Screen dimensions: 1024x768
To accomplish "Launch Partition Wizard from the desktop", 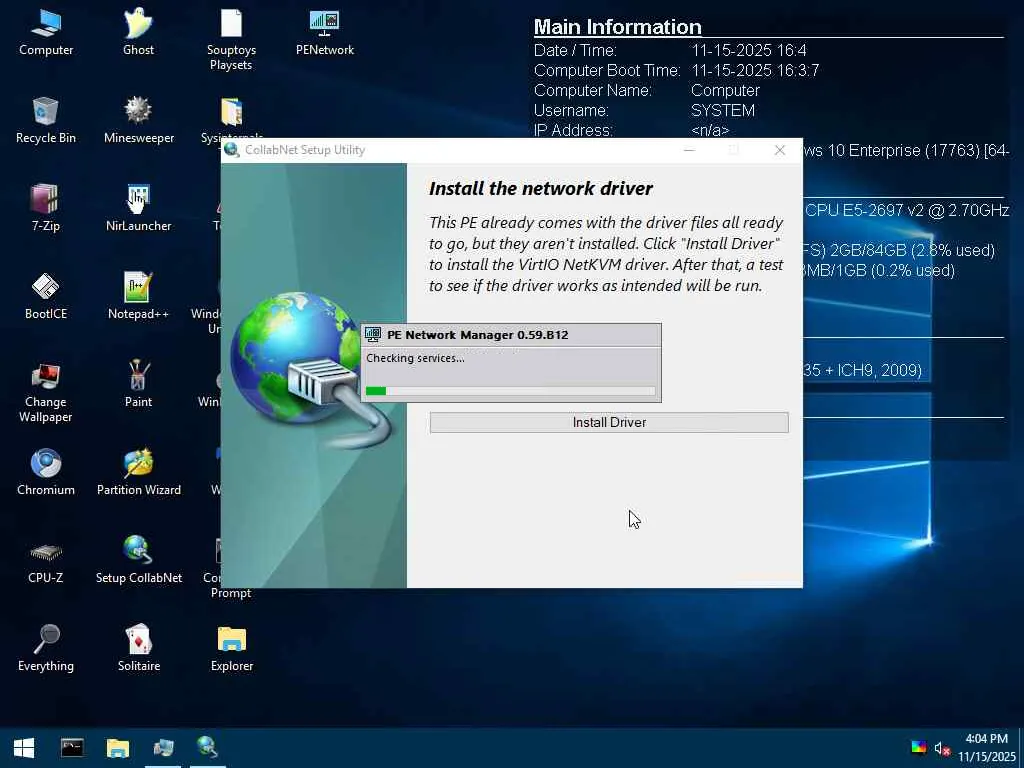I will click(x=138, y=472).
